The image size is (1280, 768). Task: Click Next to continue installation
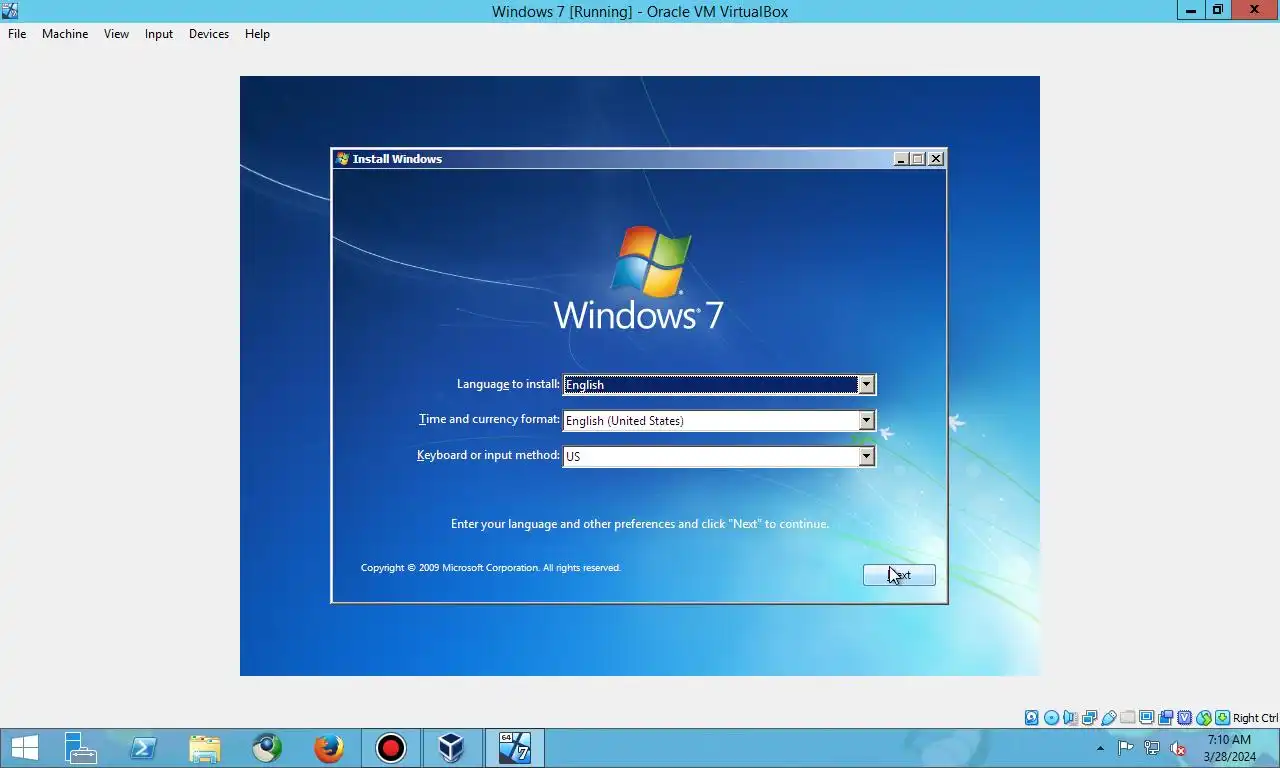tap(899, 575)
